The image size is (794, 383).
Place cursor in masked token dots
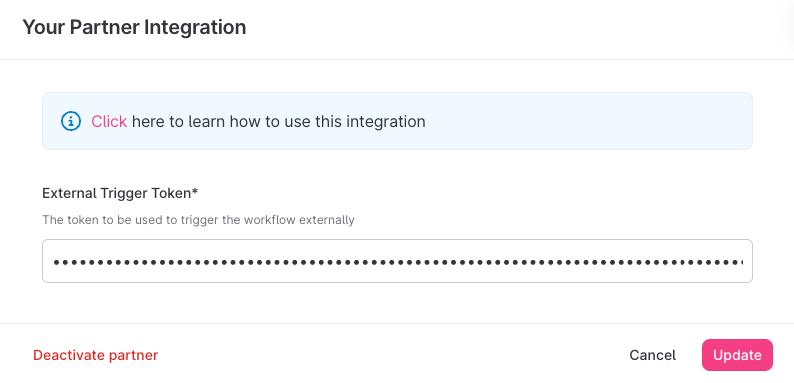pos(398,262)
